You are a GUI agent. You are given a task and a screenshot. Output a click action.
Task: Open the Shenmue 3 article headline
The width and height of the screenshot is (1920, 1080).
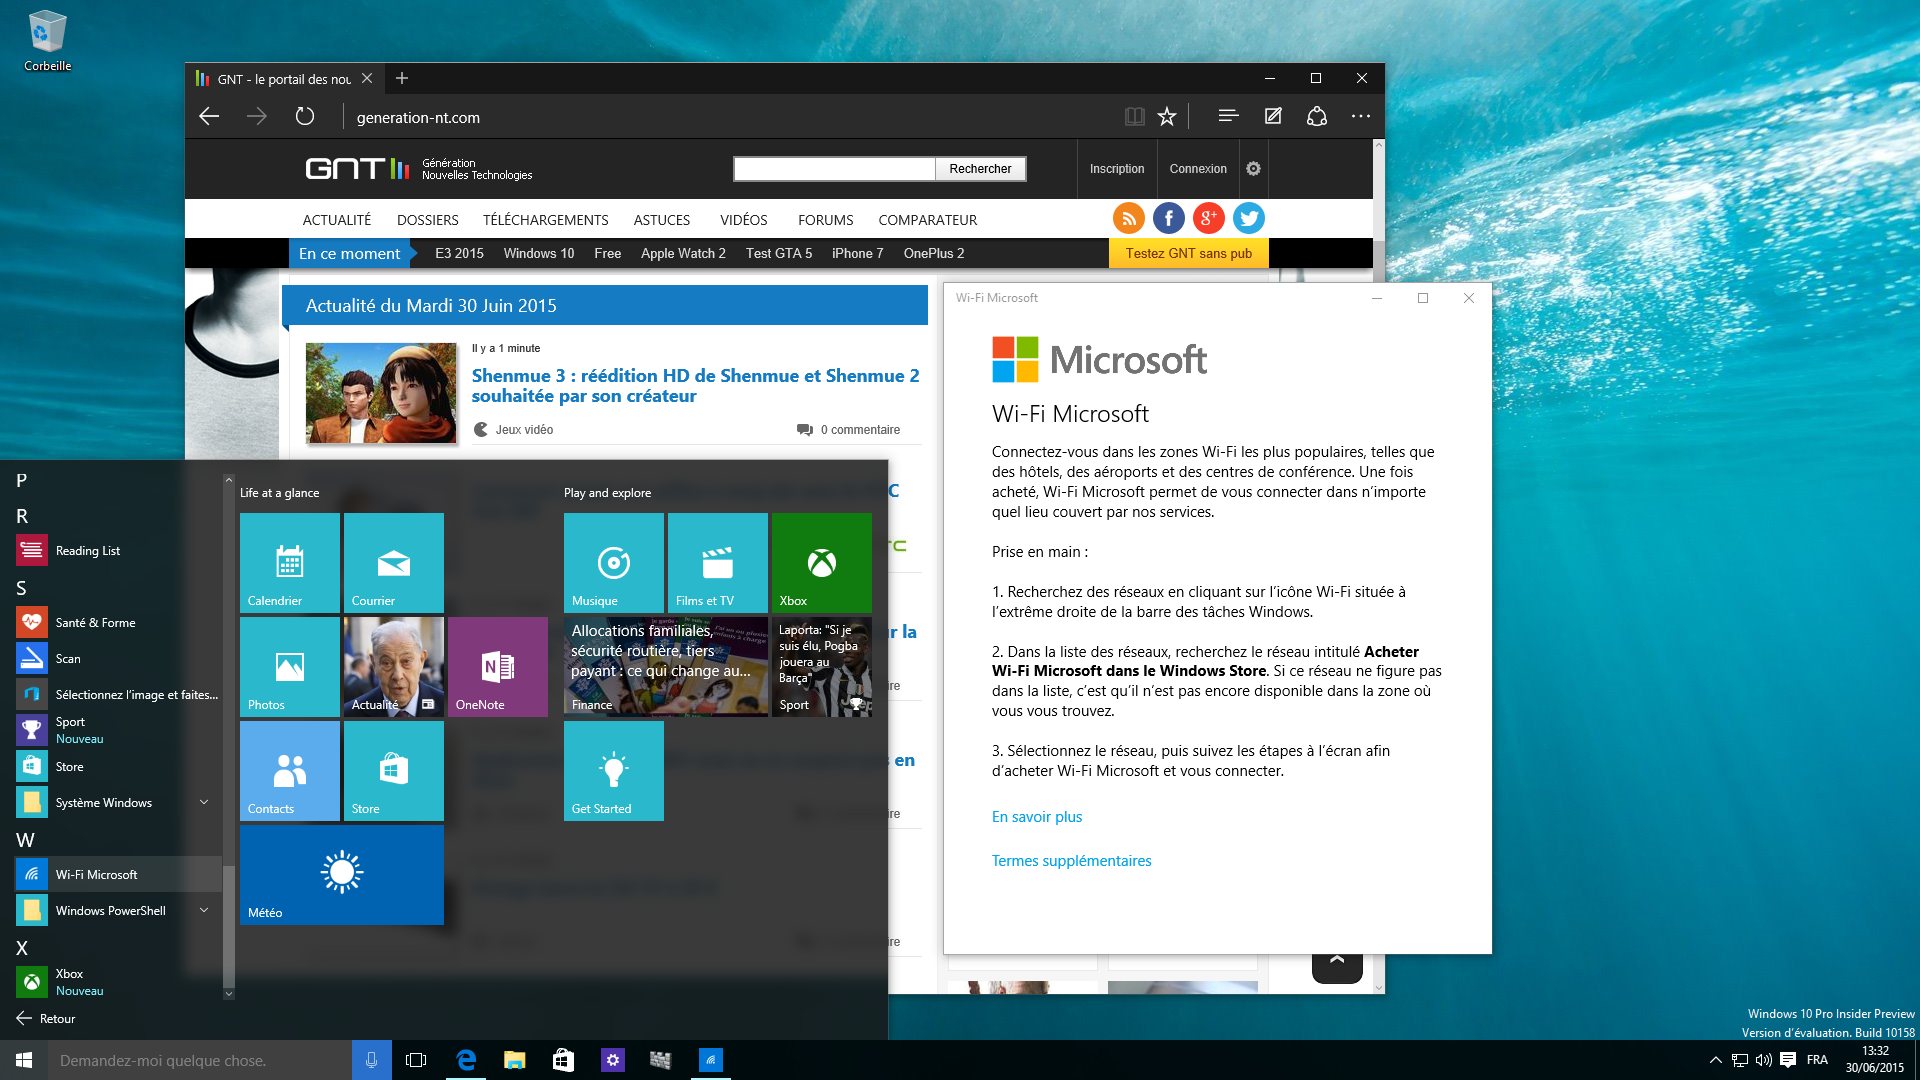[x=696, y=386]
